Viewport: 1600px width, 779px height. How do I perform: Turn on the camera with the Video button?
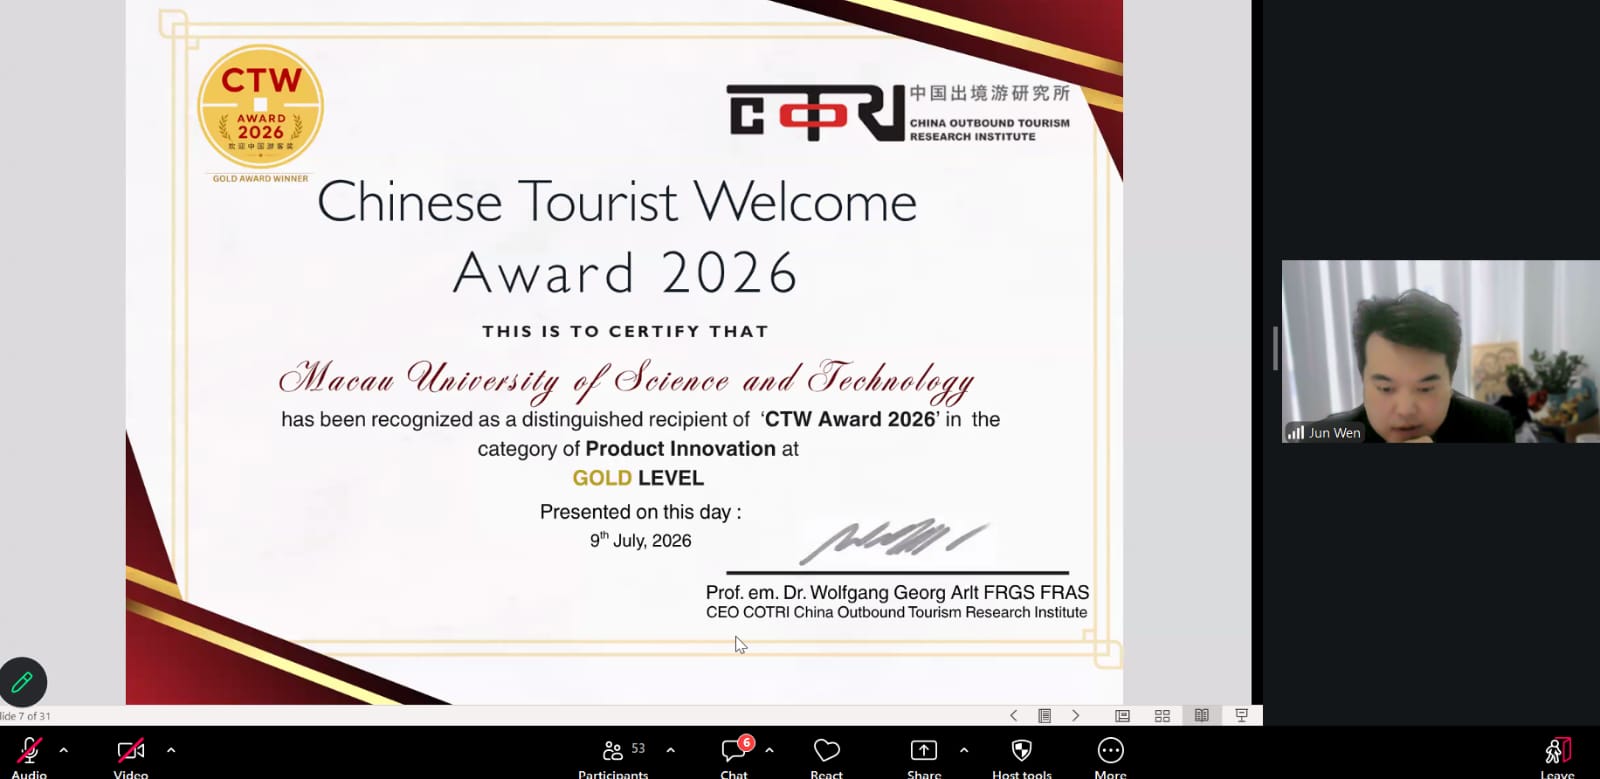click(131, 757)
